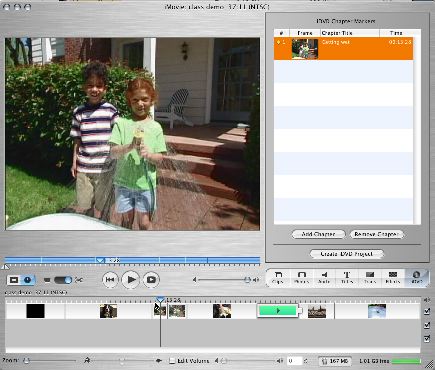435x370 pixels.
Task: Click the hare (faster) speed icon
Action: coord(87,360)
